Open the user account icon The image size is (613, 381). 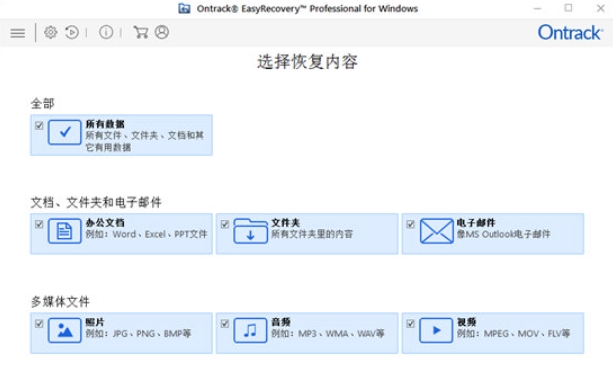(x=162, y=32)
